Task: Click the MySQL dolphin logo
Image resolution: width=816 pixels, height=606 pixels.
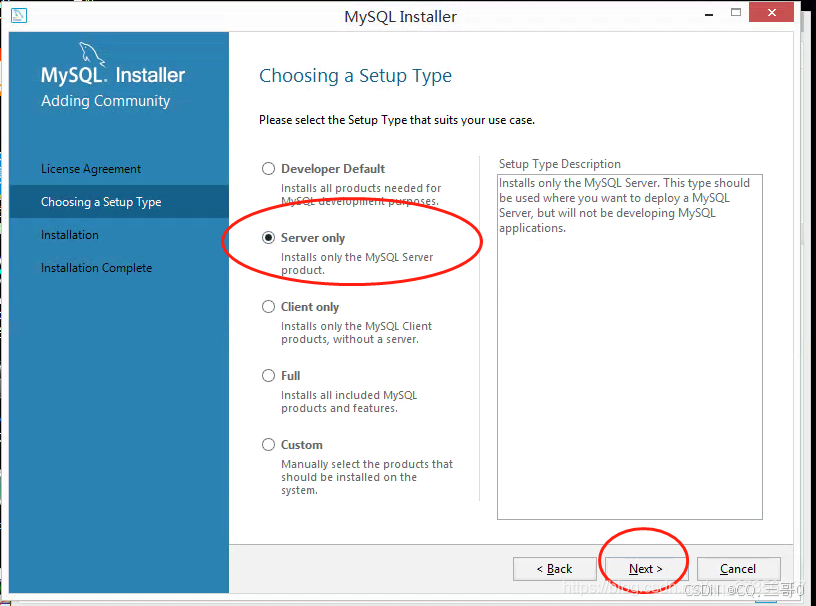Action: click(92, 54)
